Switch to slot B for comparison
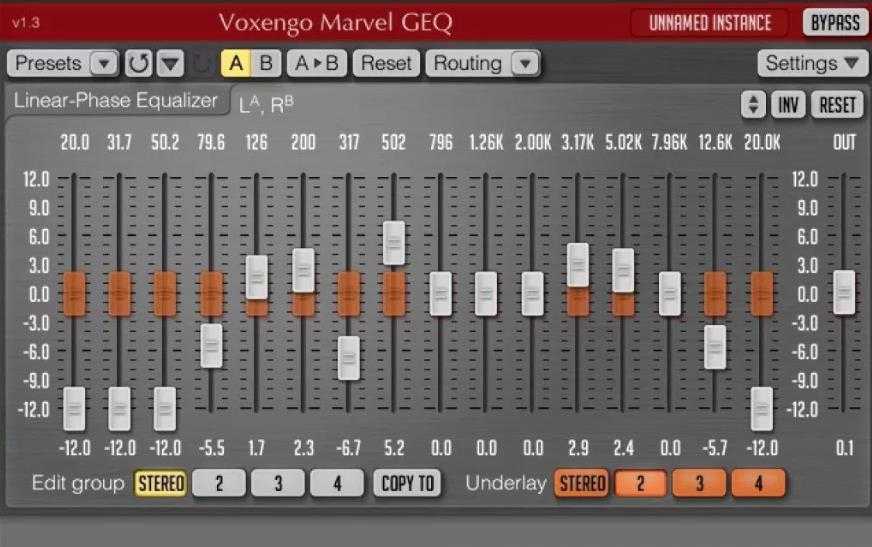This screenshot has height=547, width=872. point(265,64)
